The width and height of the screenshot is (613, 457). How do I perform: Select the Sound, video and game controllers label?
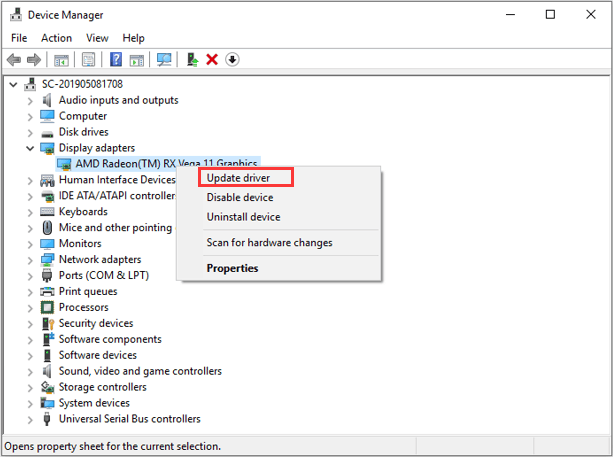pyautogui.click(x=140, y=371)
